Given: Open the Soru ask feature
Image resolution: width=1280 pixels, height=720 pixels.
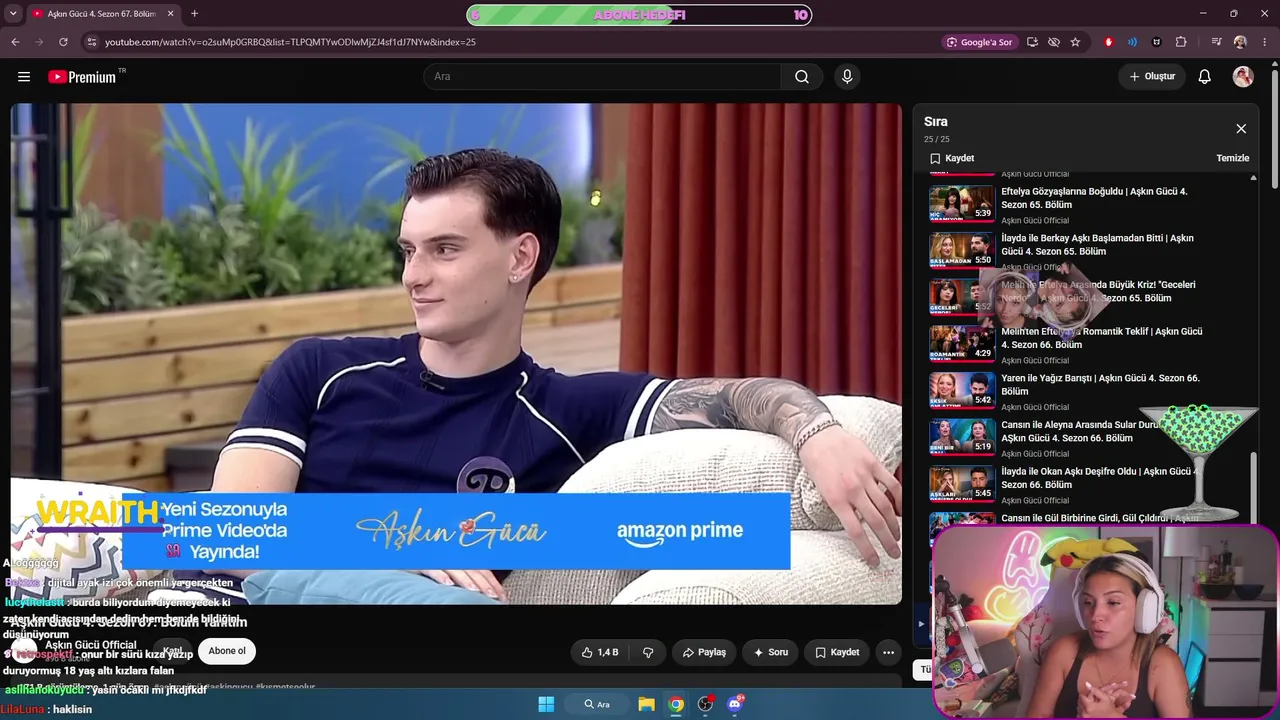Looking at the screenshot, I should point(771,652).
